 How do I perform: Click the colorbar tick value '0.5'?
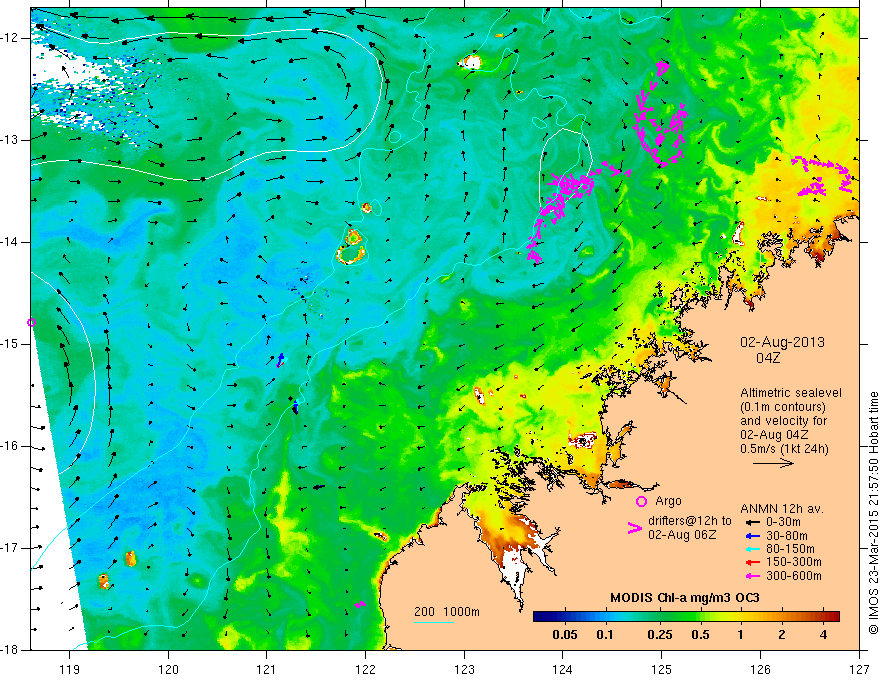pos(700,635)
